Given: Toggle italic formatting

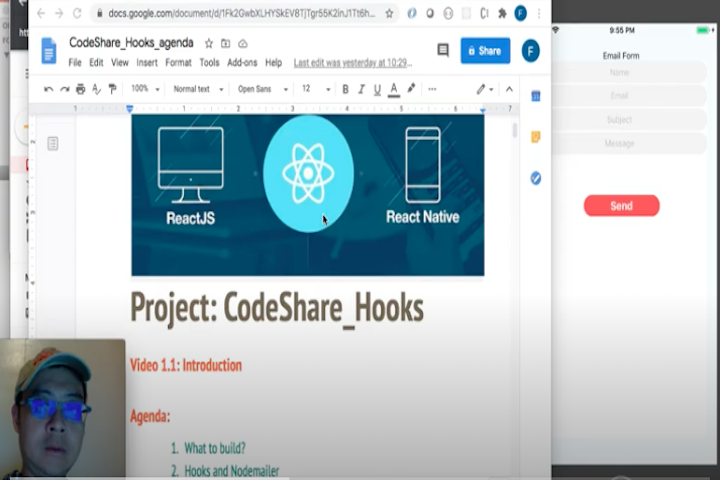Looking at the screenshot, I should point(361,89).
